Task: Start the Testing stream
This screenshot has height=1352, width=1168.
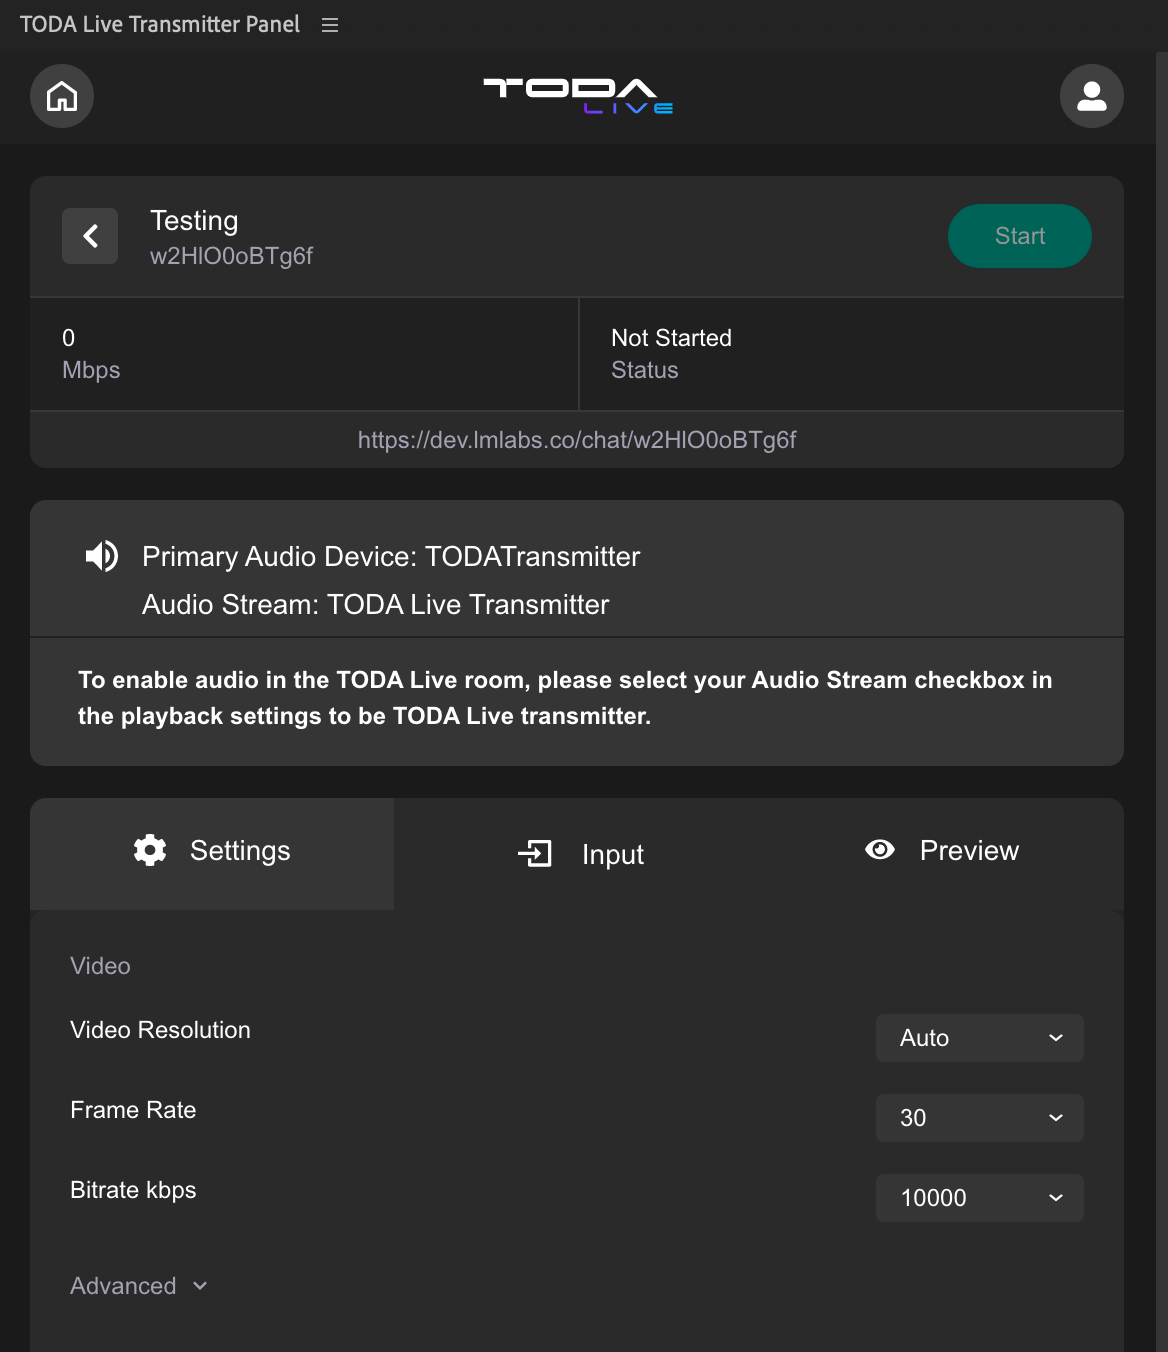Action: (x=1020, y=236)
